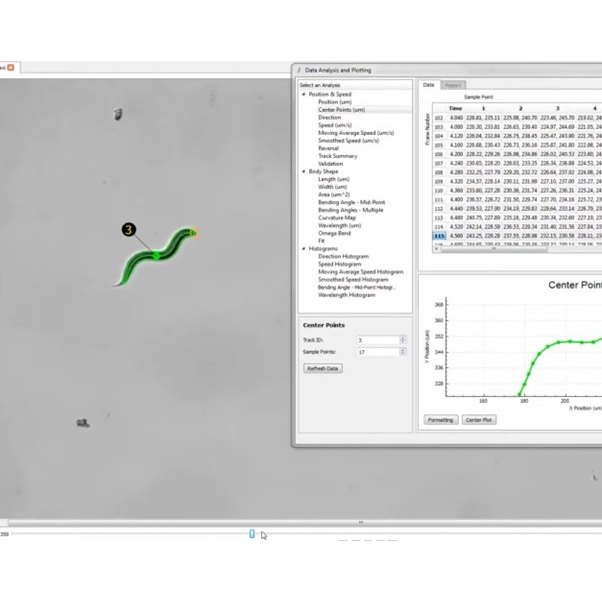Select Bending Angle - Mid-Point
This screenshot has height=600, width=602.
[352, 202]
